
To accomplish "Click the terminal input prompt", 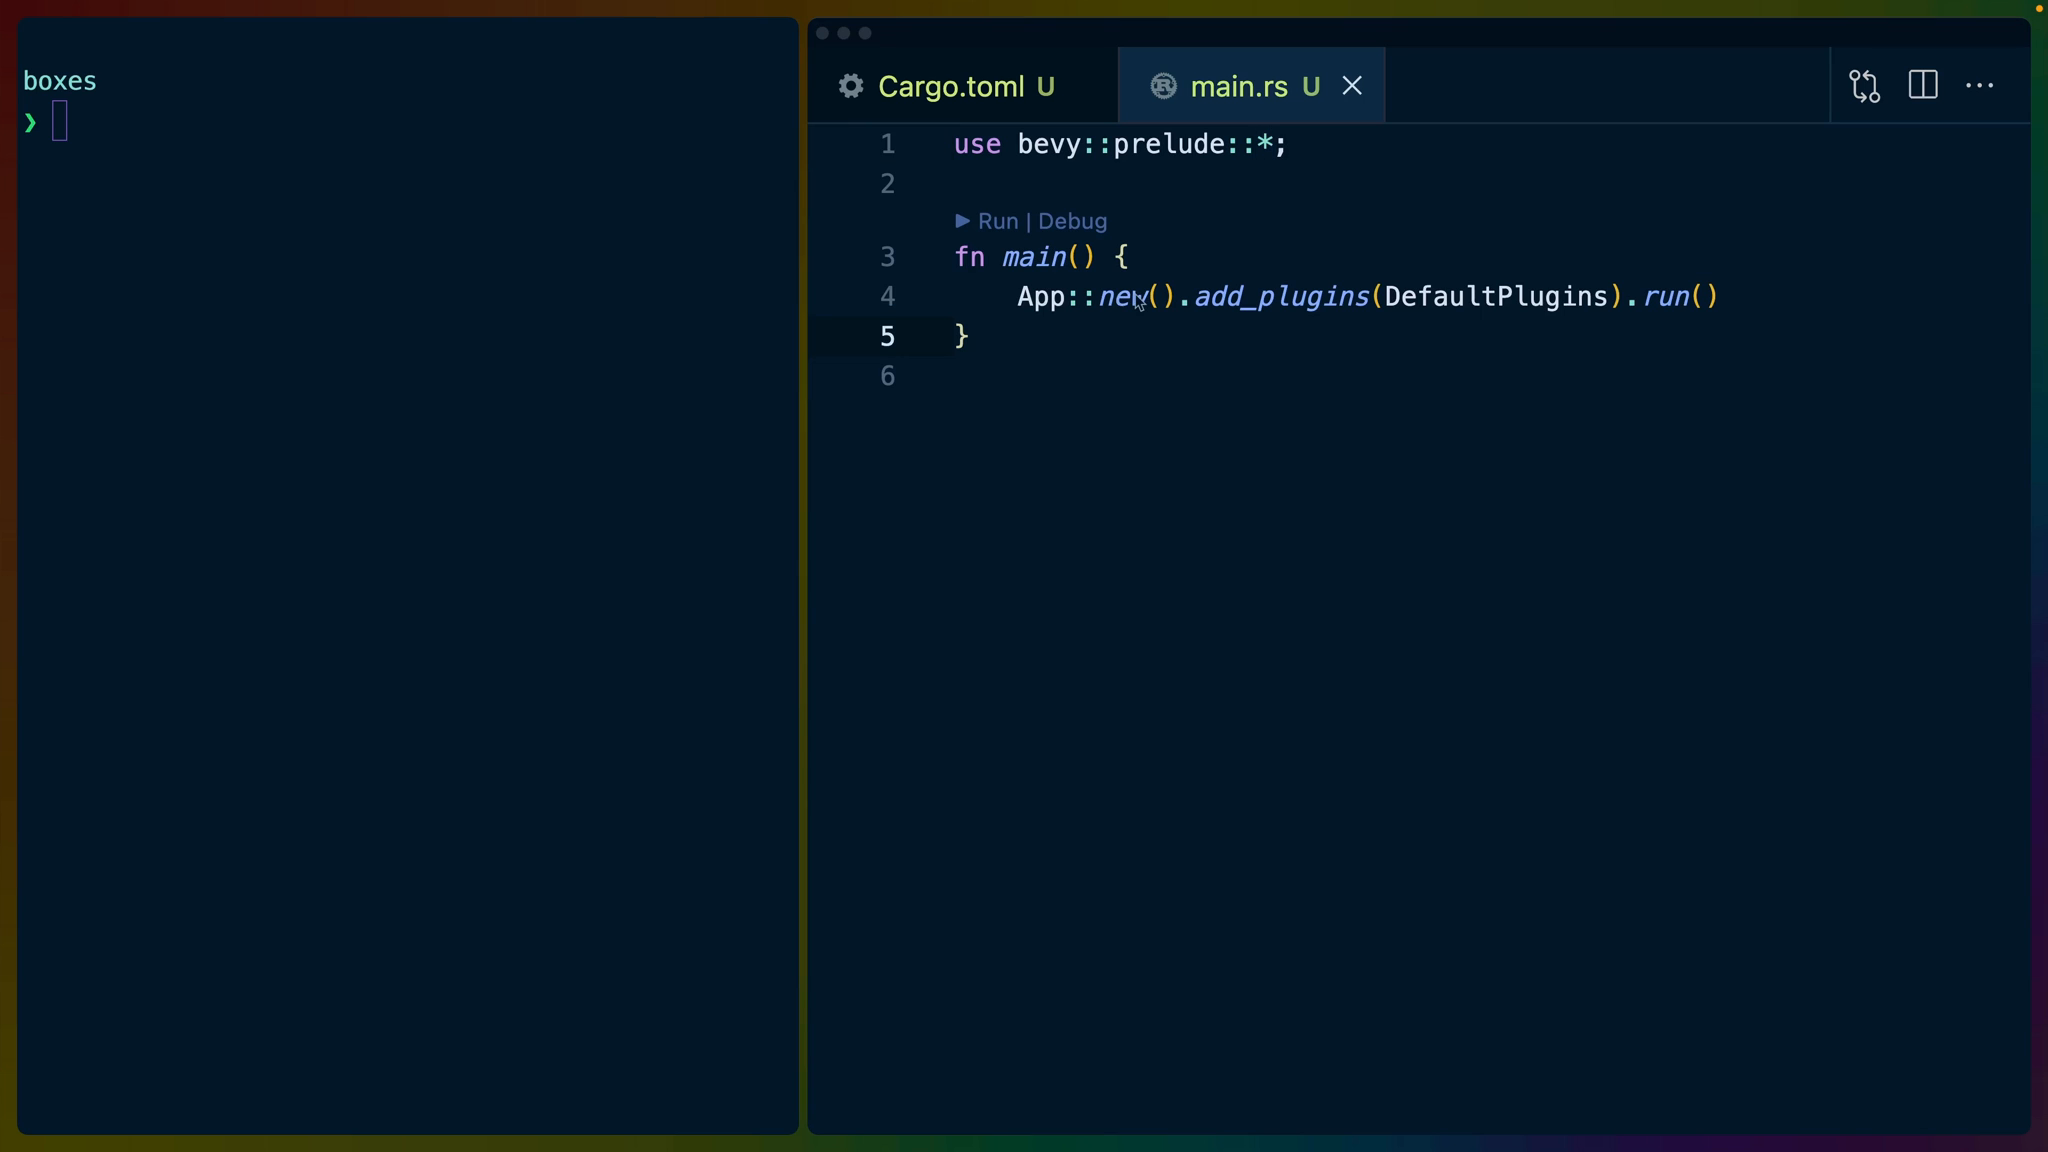I will tap(60, 120).
